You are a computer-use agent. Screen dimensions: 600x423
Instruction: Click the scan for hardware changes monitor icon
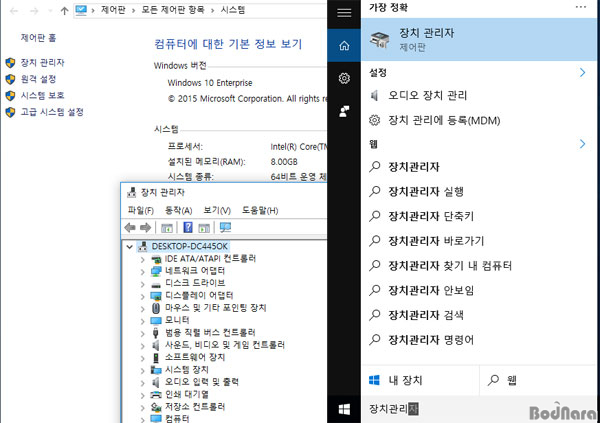225,228
